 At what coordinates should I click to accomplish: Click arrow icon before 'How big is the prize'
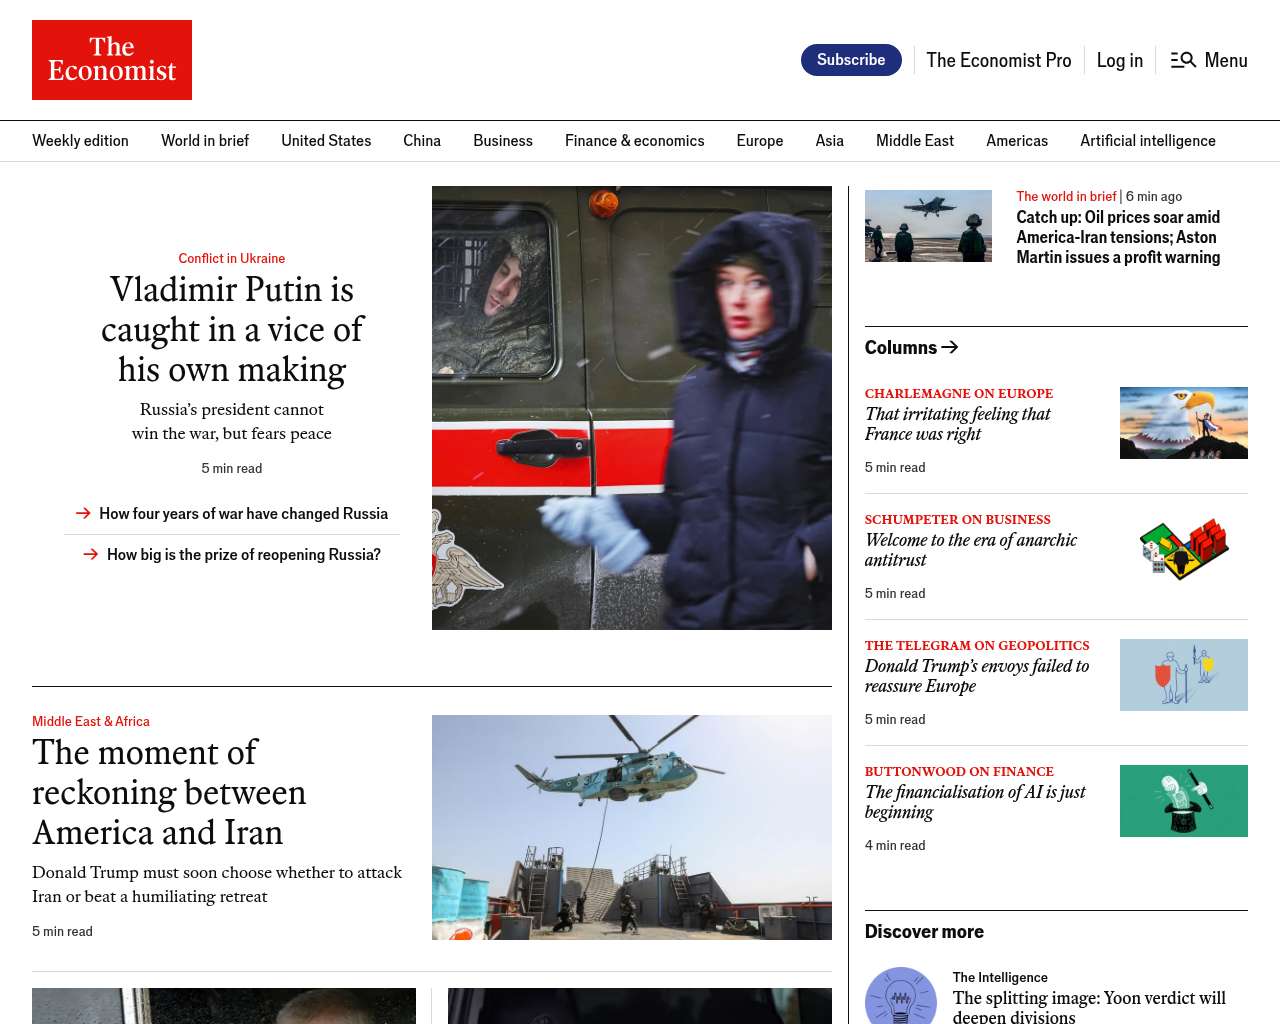point(91,554)
